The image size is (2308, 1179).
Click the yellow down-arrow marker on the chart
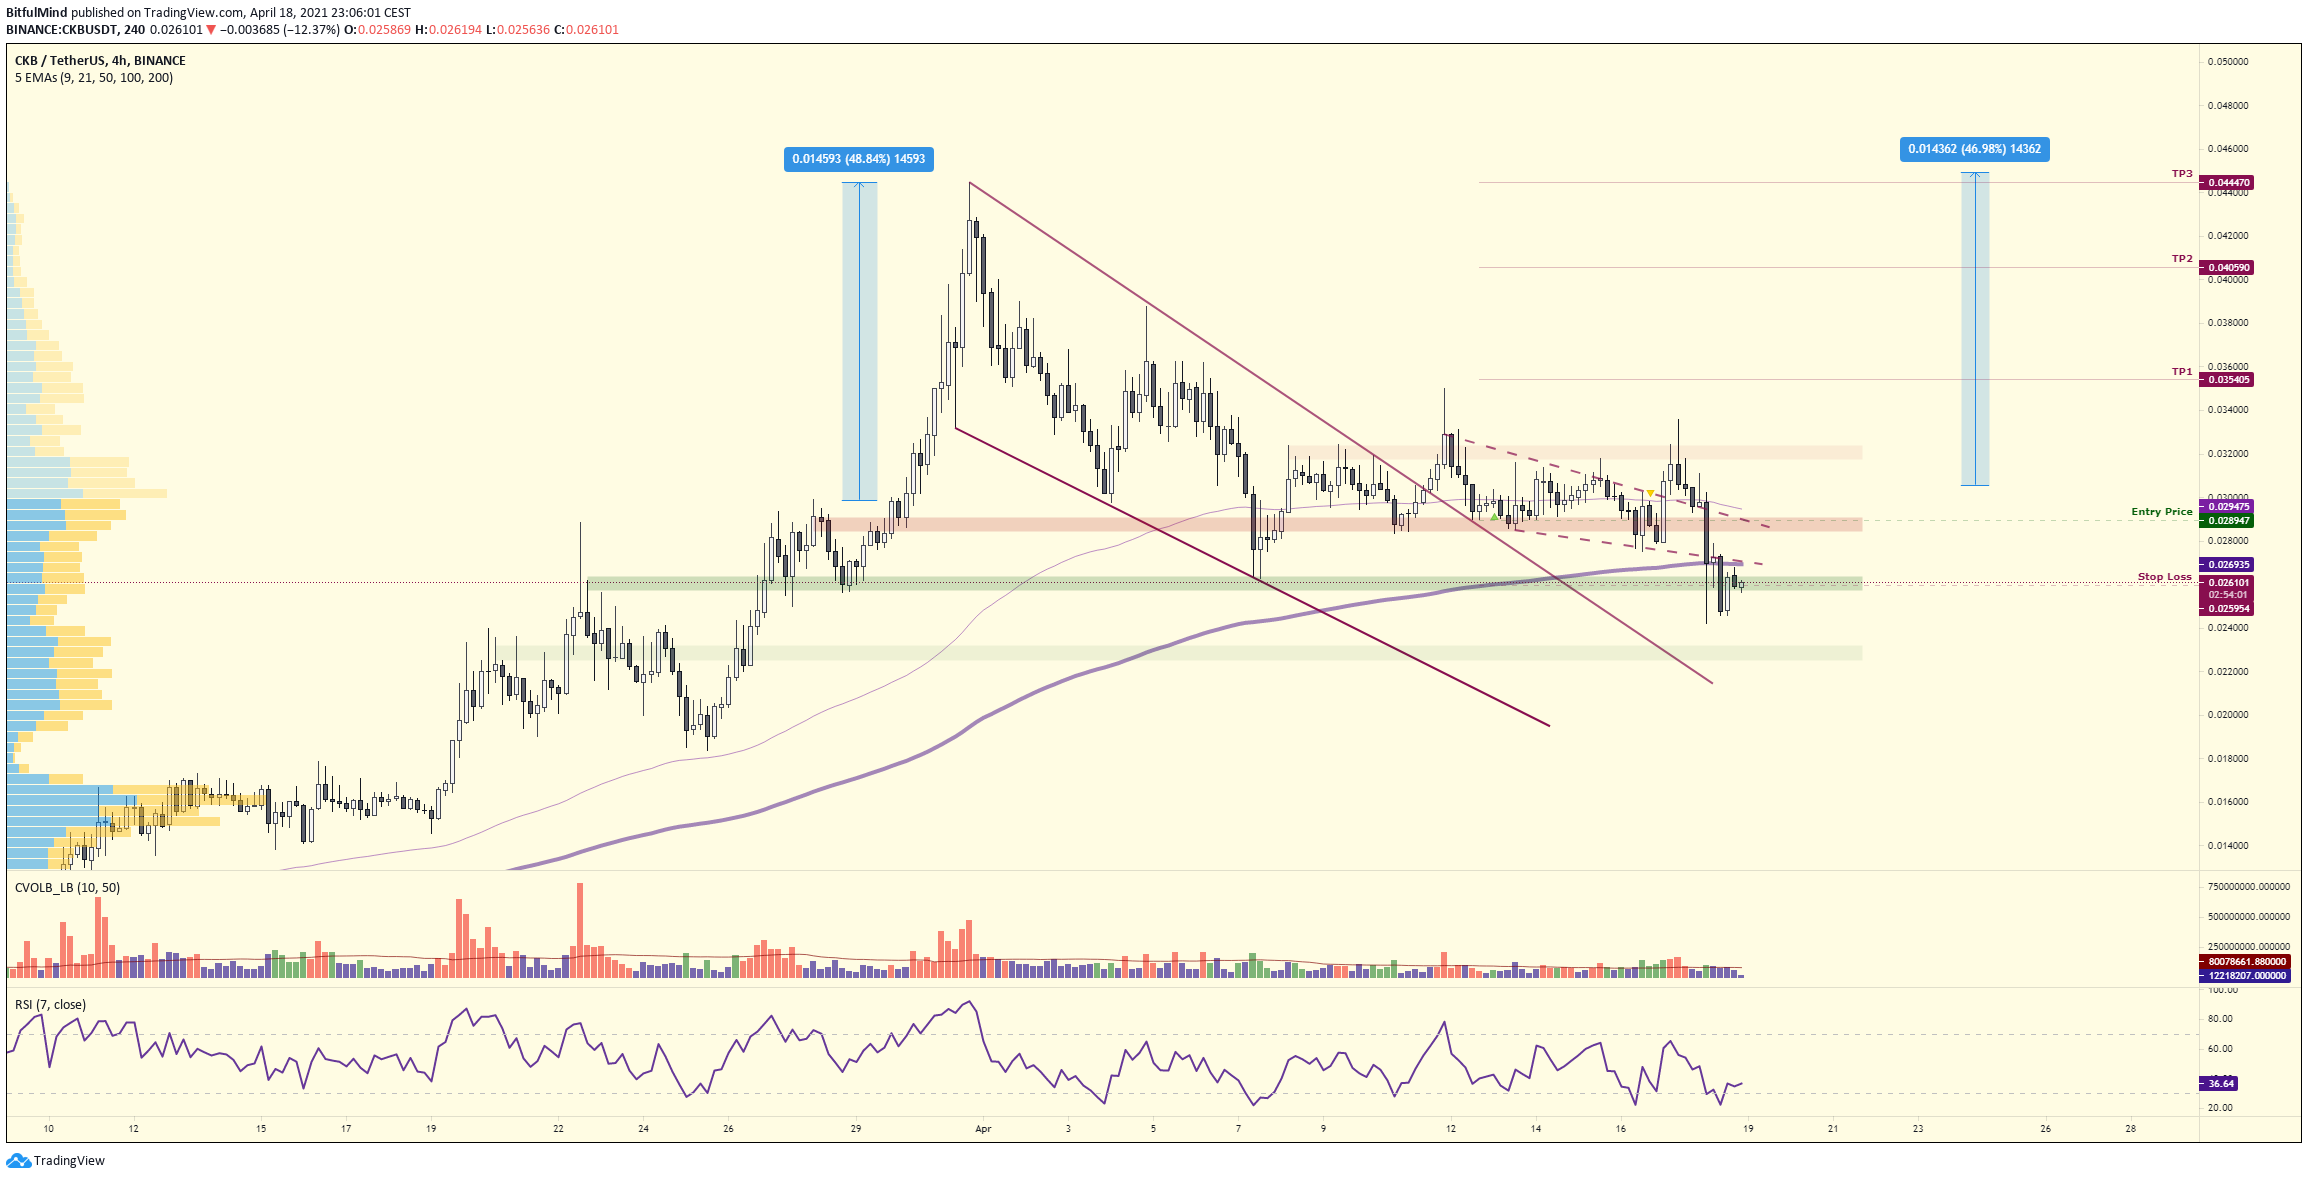[1650, 493]
